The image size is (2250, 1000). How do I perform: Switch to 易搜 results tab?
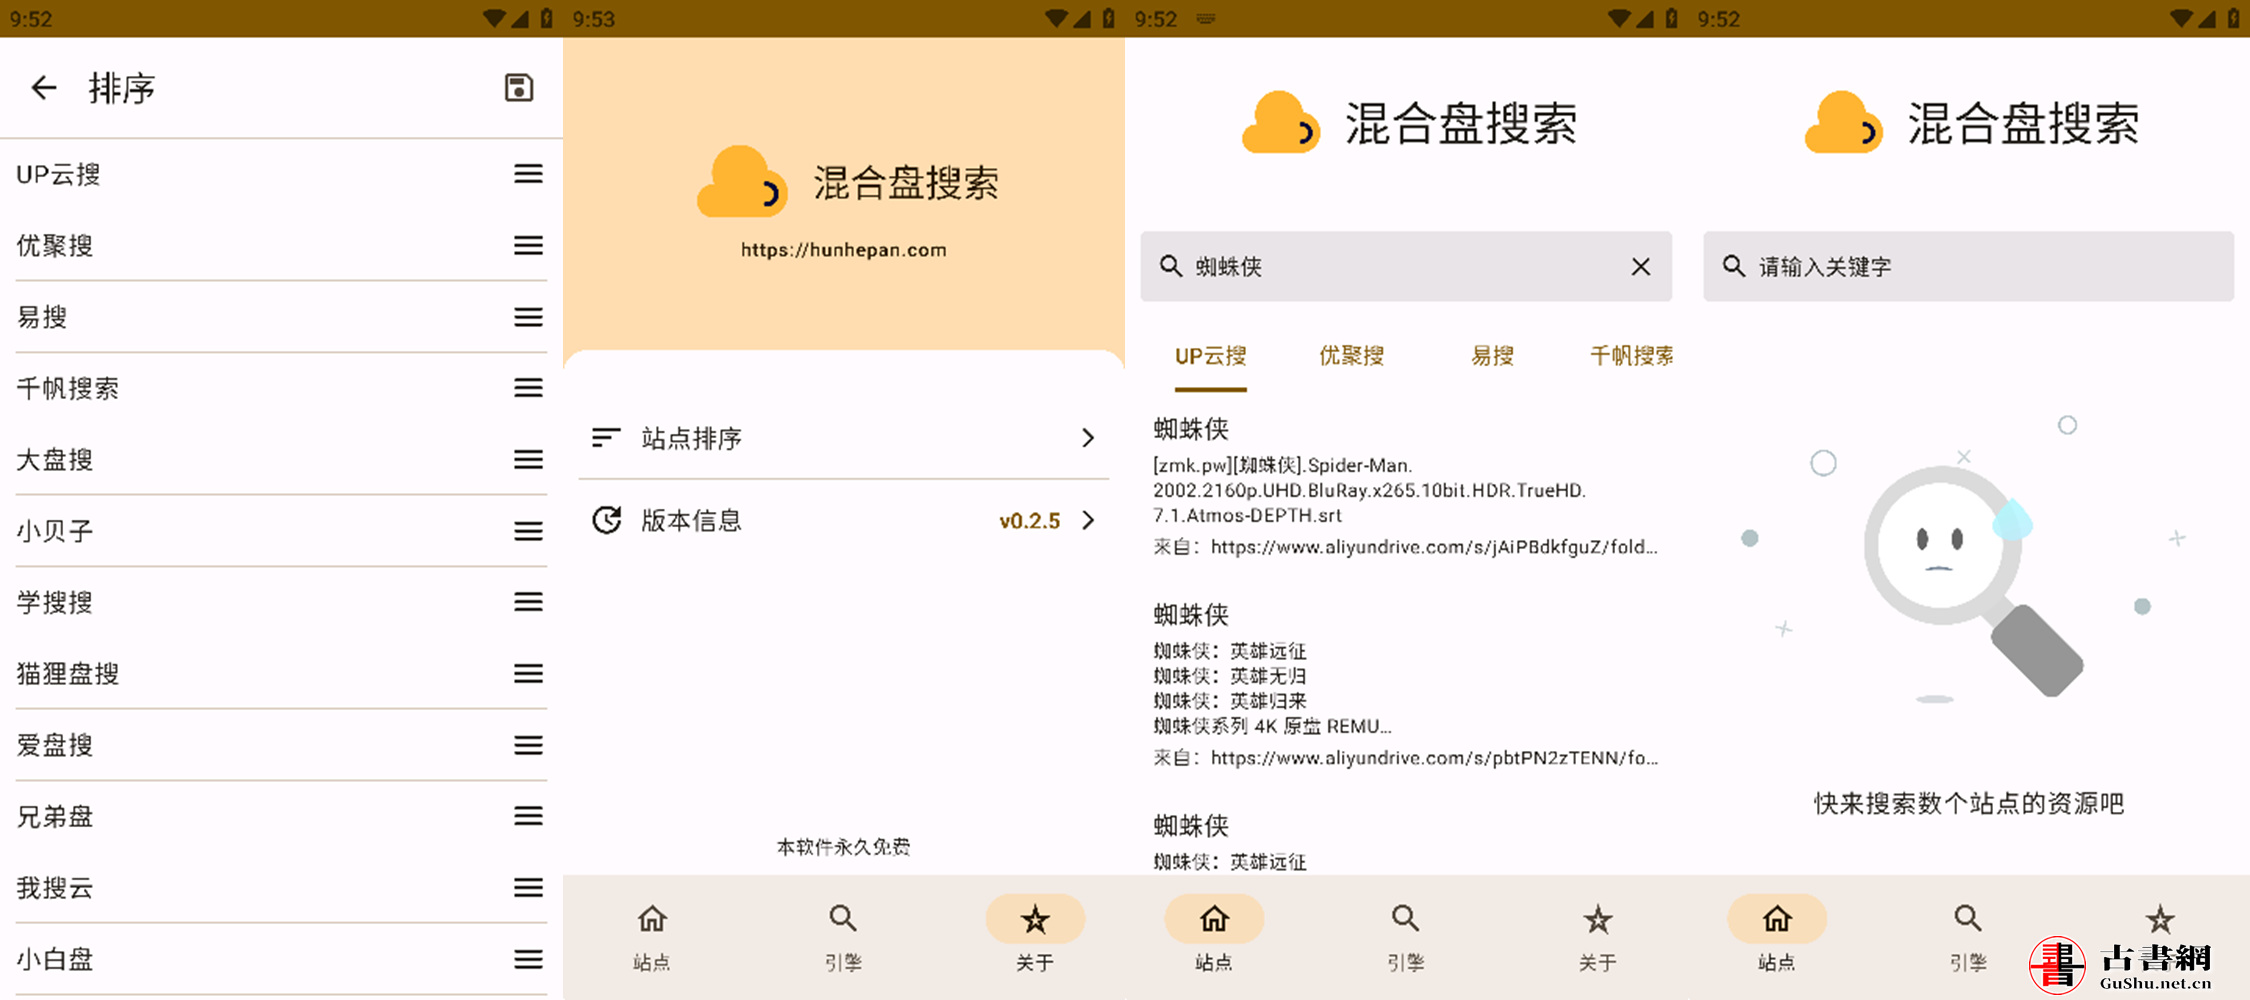click(x=1492, y=356)
